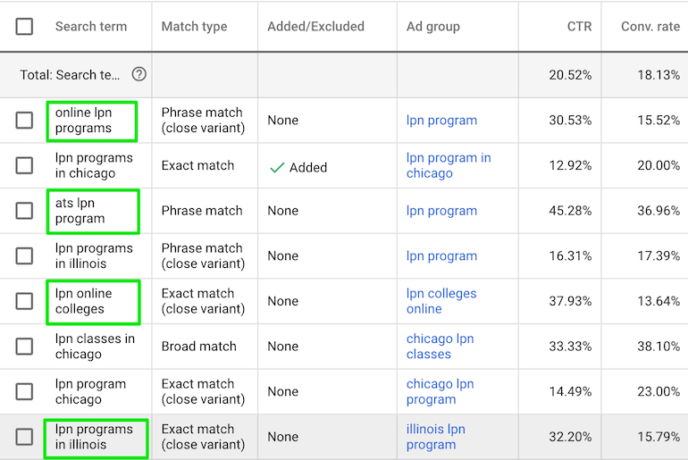This screenshot has height=460, width=688.
Task: Click the Search term column header
Action: coord(91,27)
